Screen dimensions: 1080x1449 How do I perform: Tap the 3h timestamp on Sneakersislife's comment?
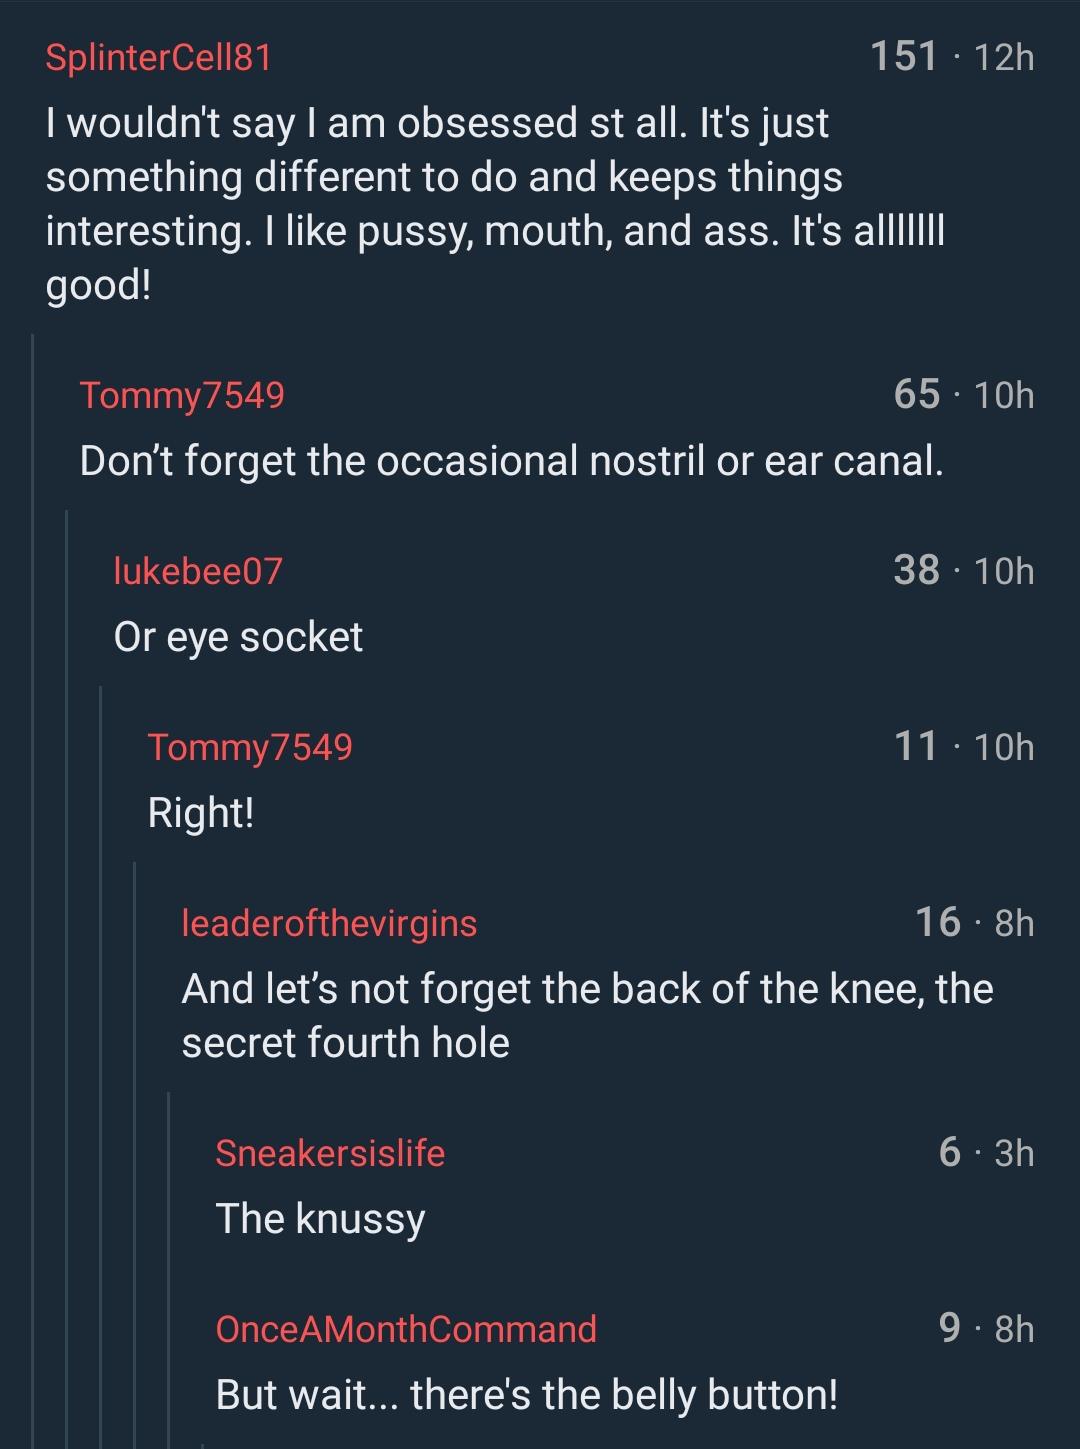coord(1014,1153)
